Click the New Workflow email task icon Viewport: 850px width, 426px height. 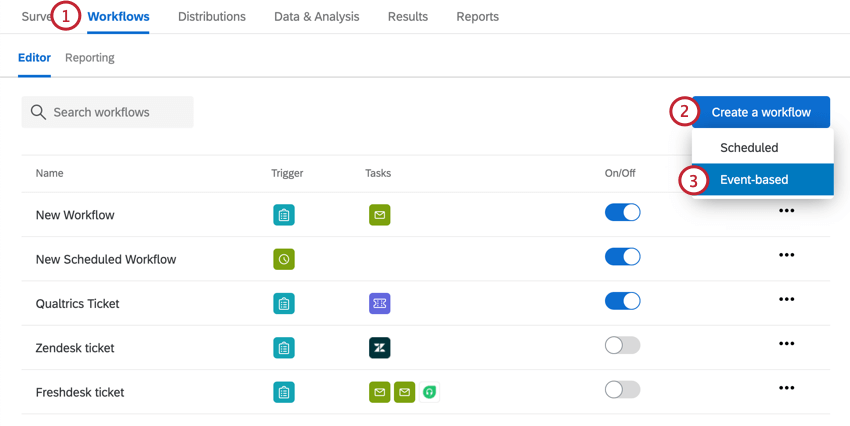379,215
